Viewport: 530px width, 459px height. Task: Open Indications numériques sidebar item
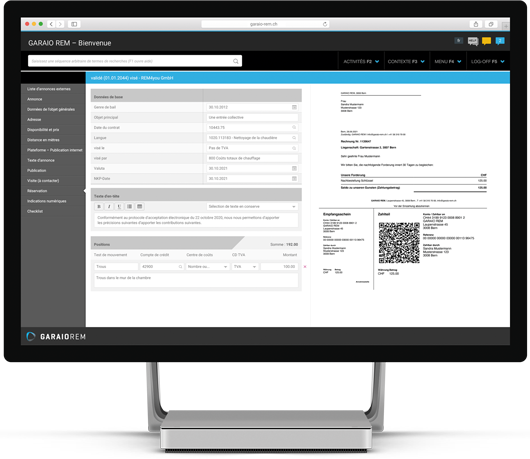click(46, 201)
